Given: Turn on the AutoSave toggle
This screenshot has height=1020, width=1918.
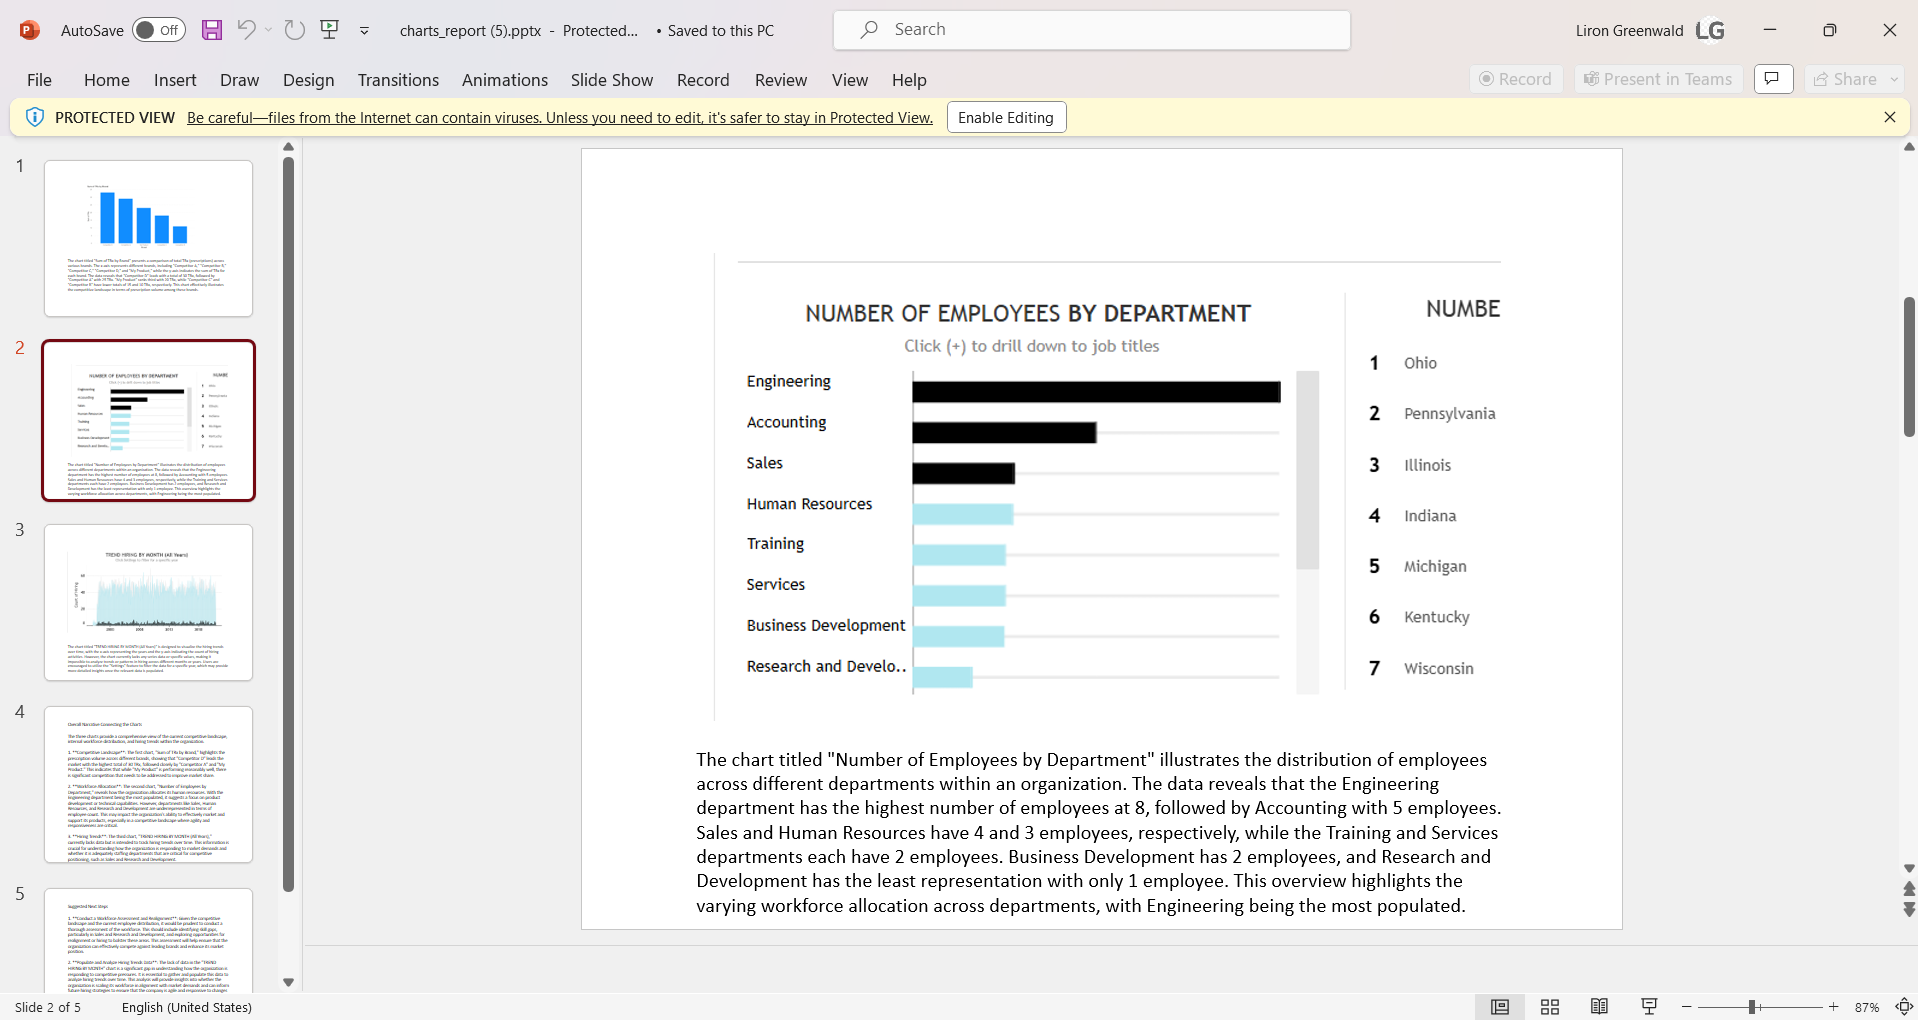Looking at the screenshot, I should click(x=158, y=30).
